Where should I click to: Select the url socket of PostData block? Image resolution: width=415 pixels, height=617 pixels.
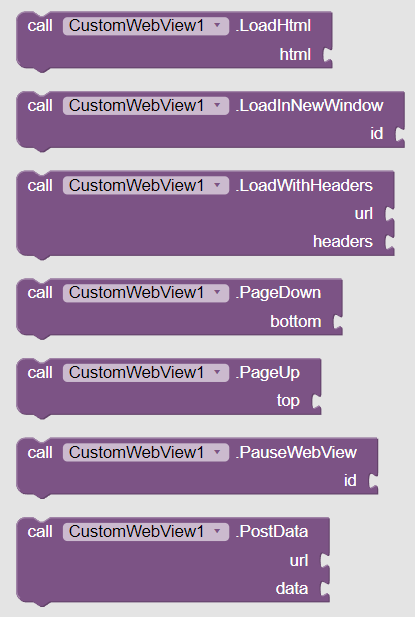(325, 561)
